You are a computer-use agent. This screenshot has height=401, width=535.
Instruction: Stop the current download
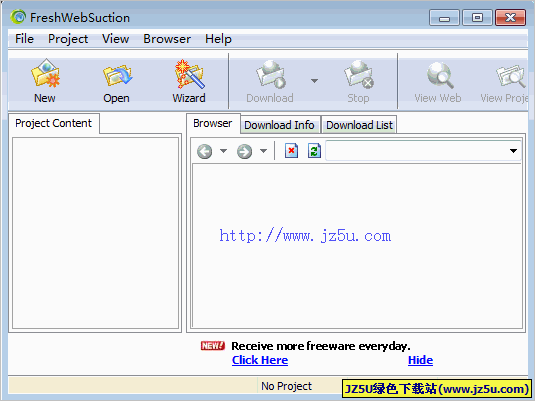[x=358, y=81]
